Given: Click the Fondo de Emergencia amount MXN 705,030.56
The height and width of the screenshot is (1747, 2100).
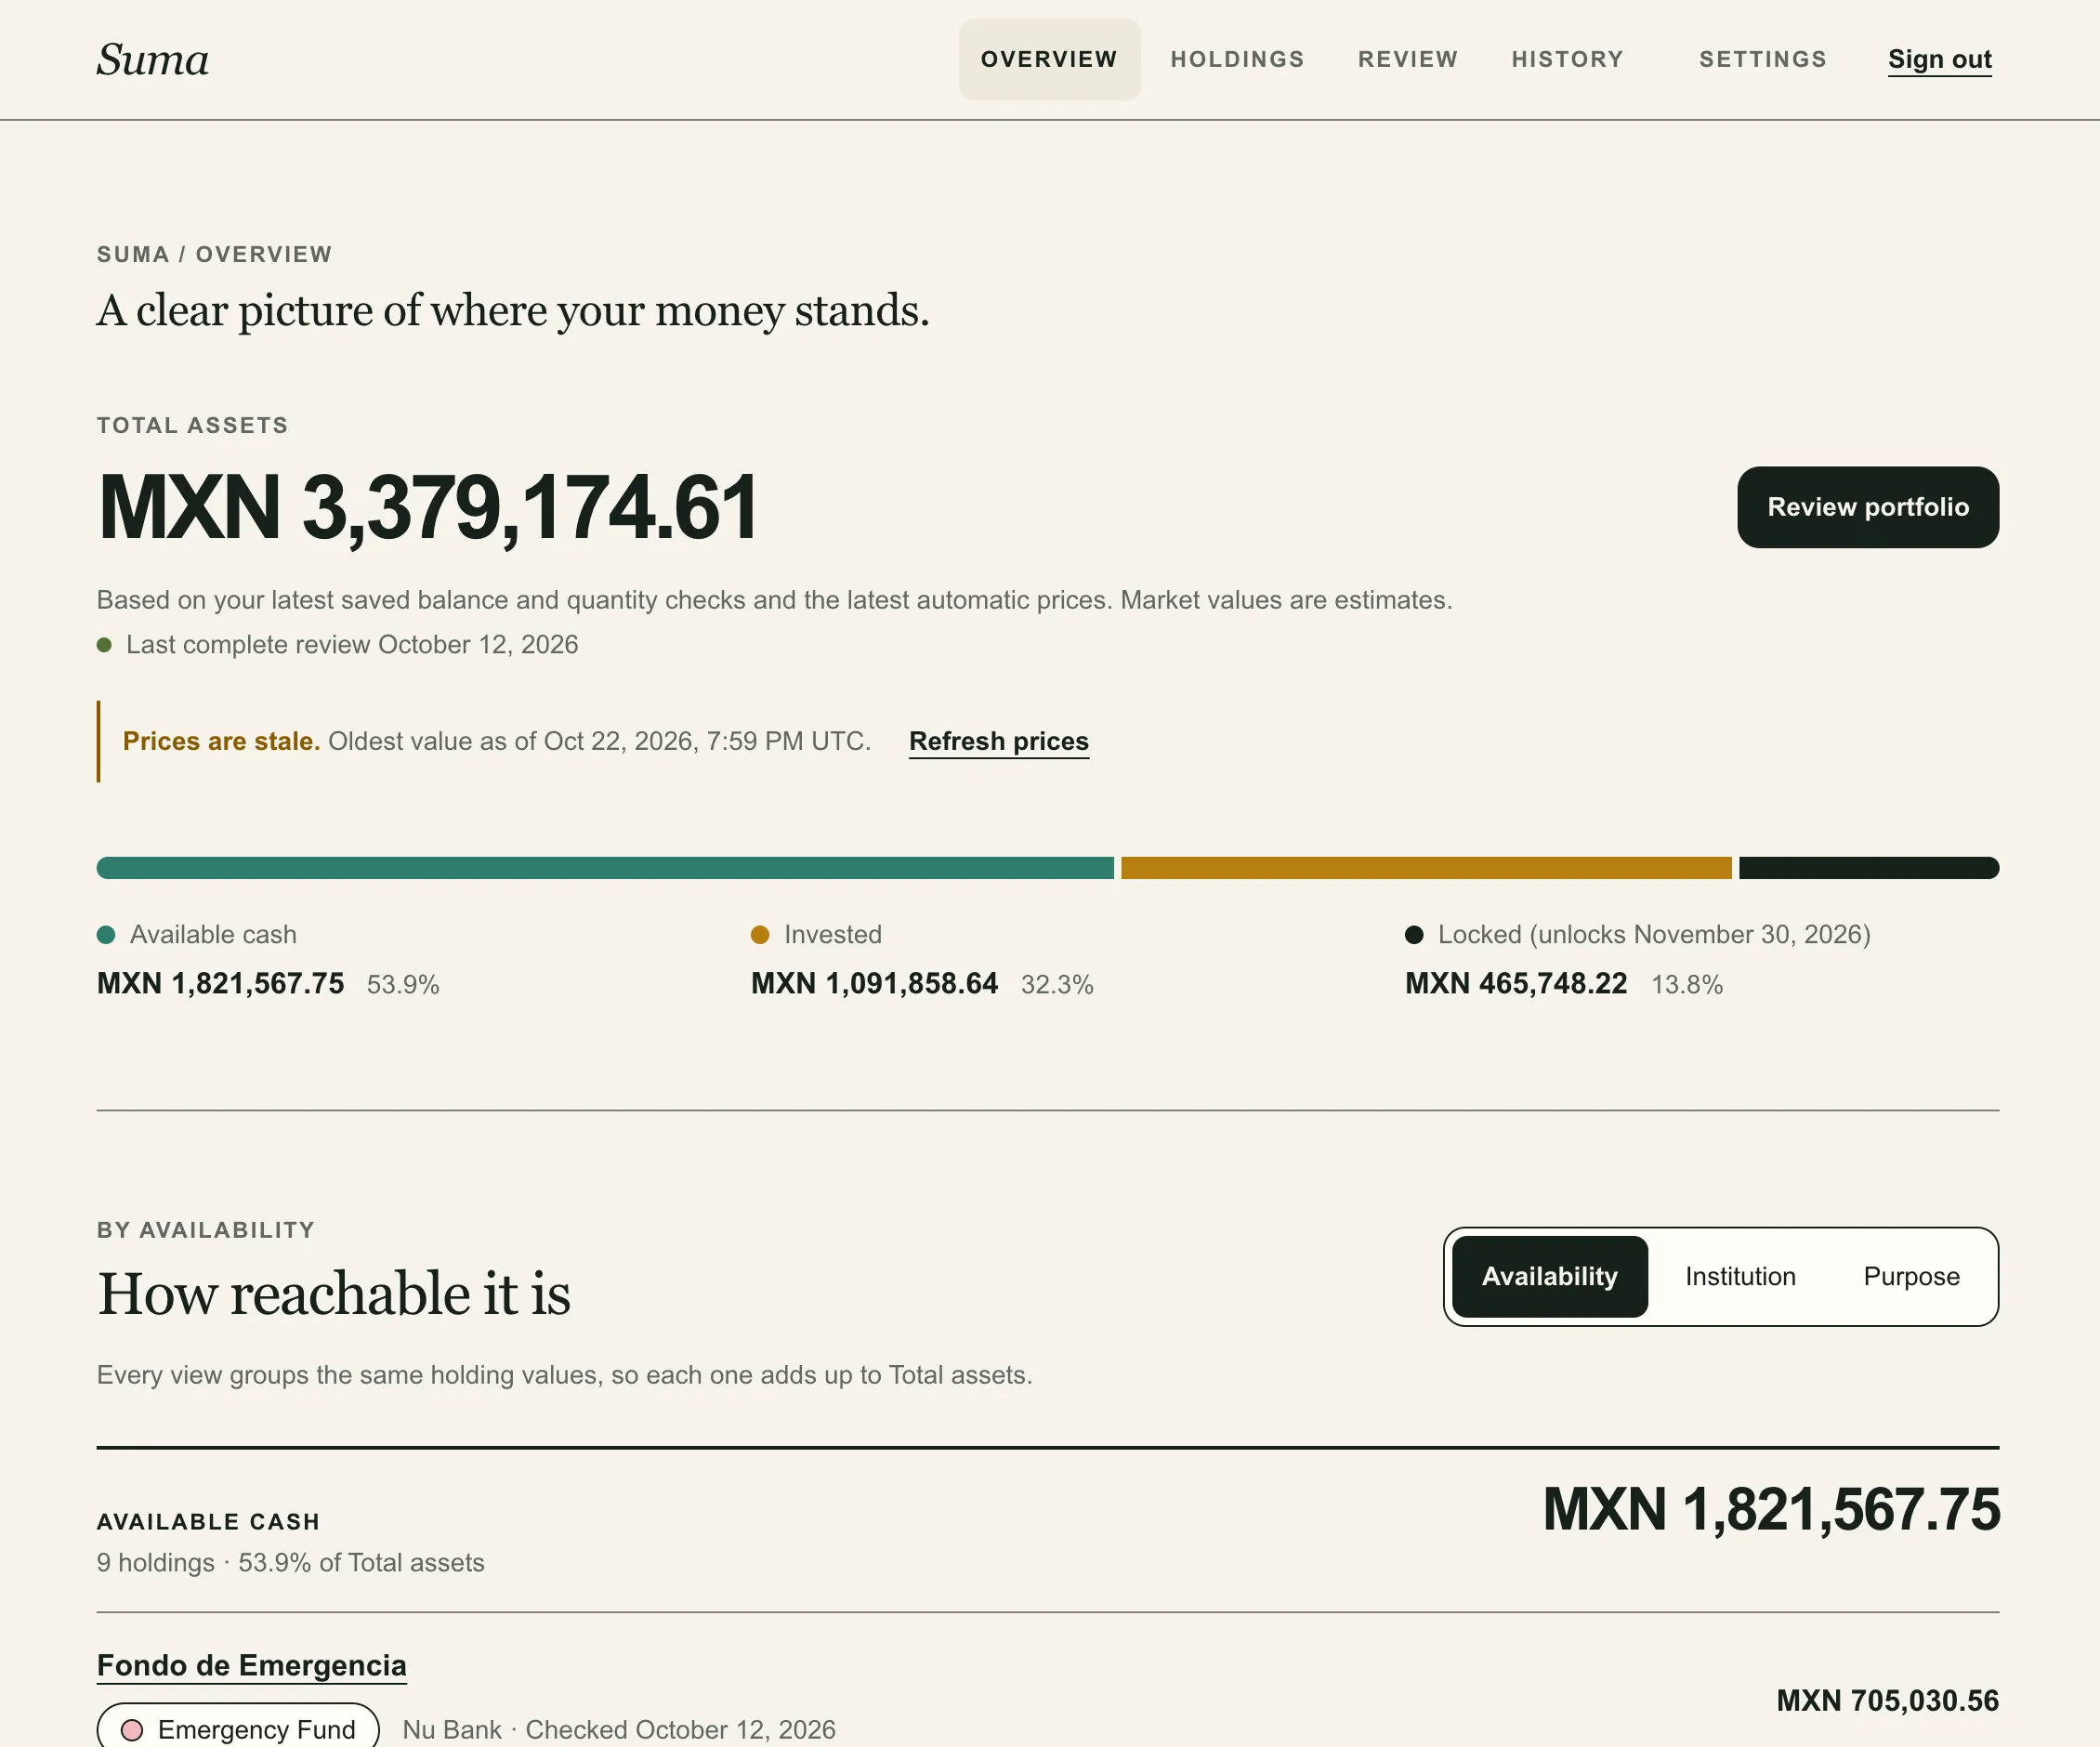Looking at the screenshot, I should tap(1887, 1700).
